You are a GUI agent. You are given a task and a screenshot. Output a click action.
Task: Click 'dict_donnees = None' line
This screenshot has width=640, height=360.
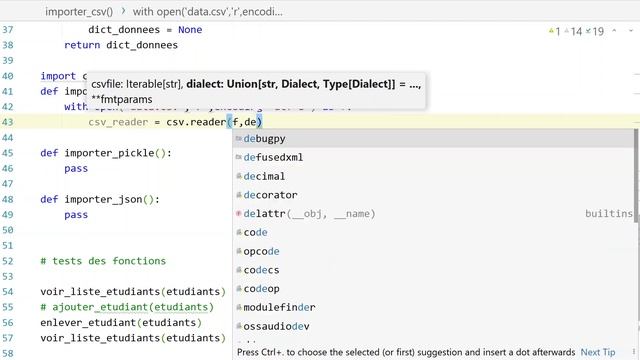(x=145, y=30)
